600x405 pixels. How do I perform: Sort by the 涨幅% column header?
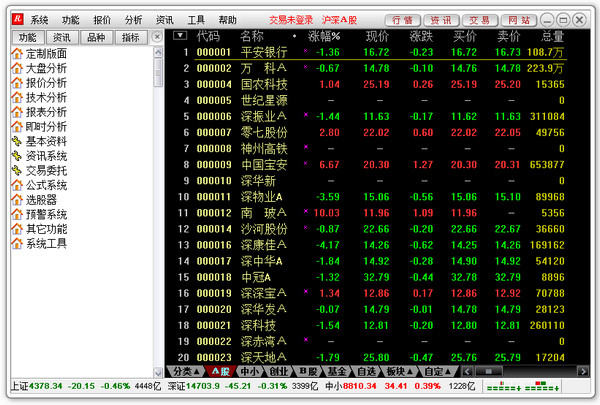coord(324,36)
